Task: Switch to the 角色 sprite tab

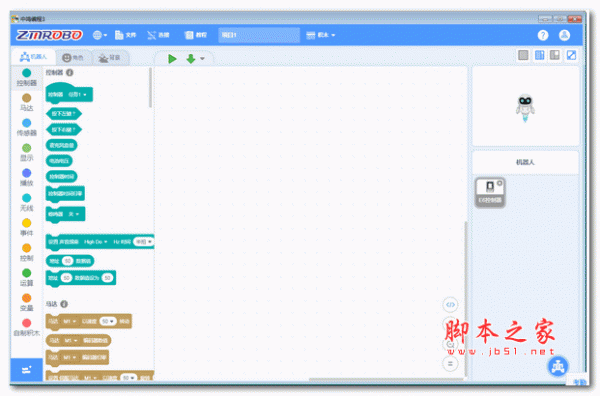Action: (73, 58)
